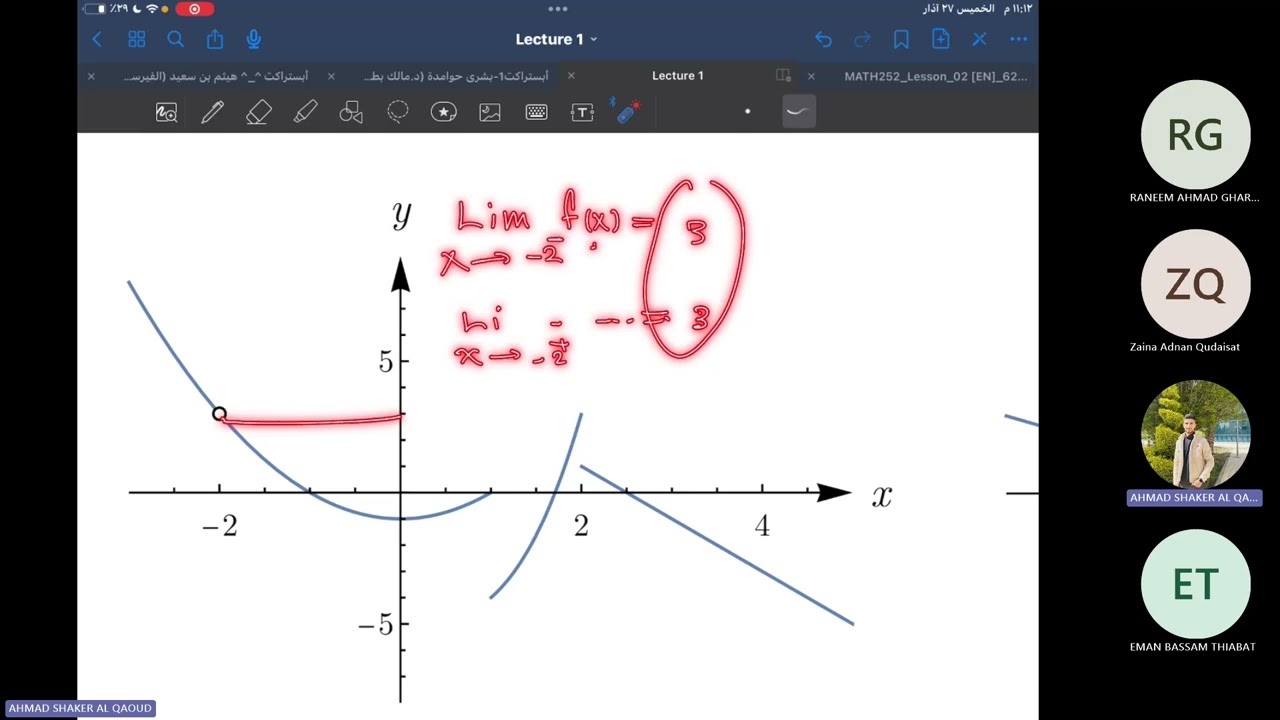
Task: Click the x-axis label −2
Action: pos(220,527)
